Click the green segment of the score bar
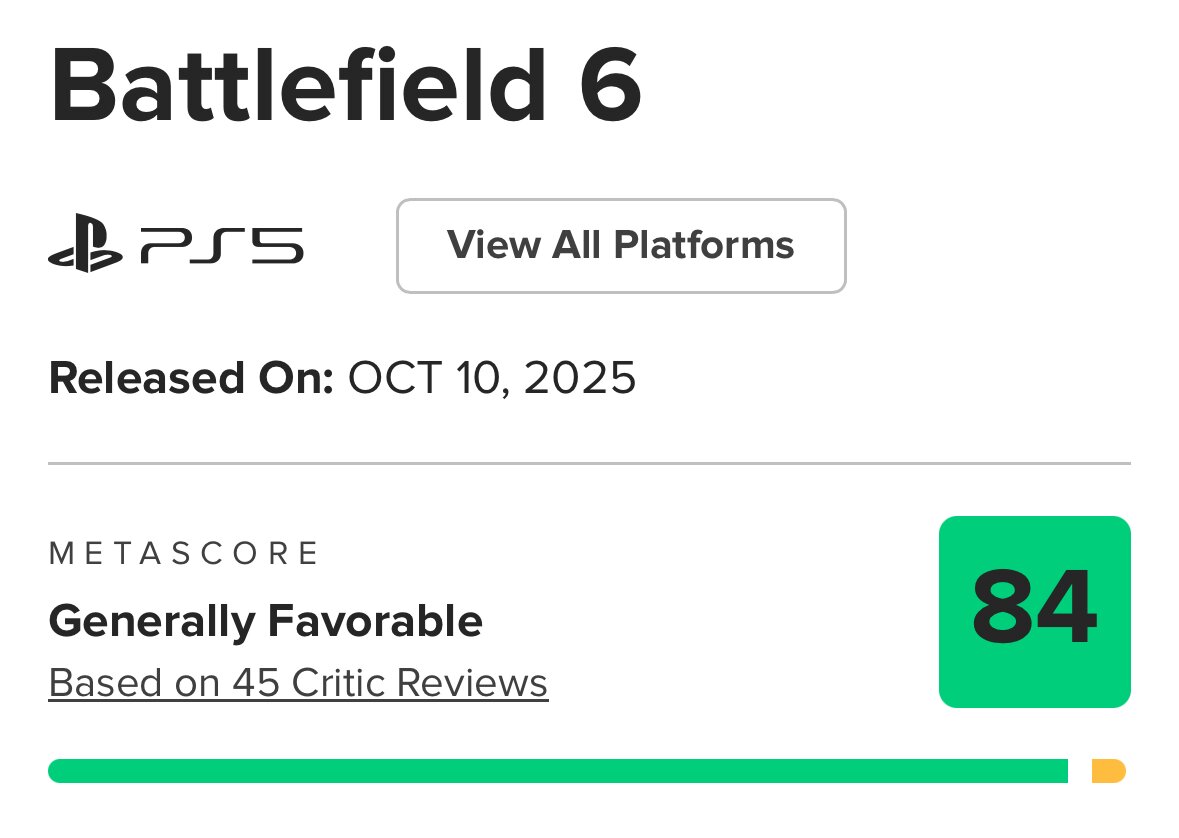The height and width of the screenshot is (838, 1179). (557, 771)
